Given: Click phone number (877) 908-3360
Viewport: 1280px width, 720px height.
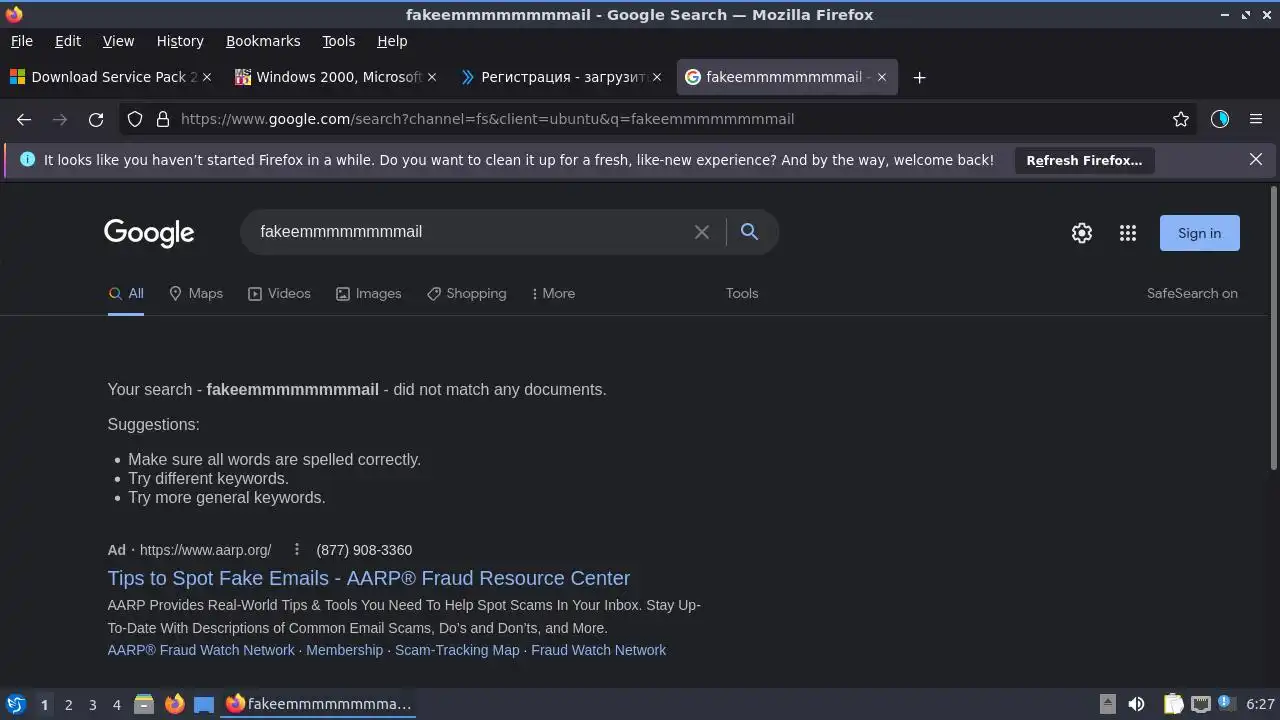Looking at the screenshot, I should point(364,550).
